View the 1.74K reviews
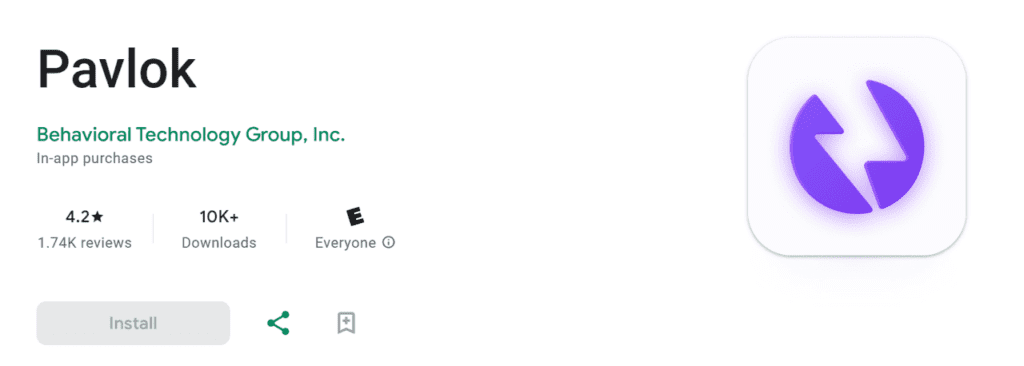 tap(85, 242)
